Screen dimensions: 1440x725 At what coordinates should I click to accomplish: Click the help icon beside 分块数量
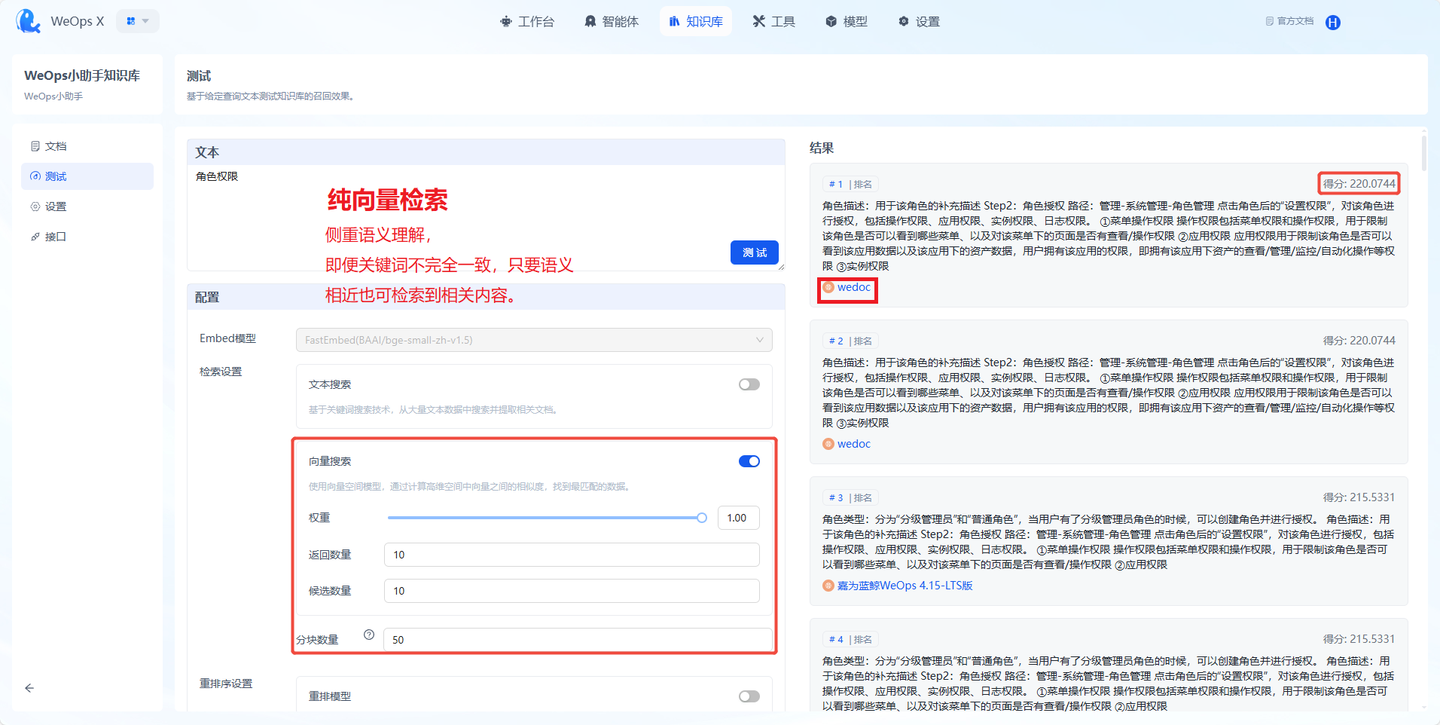tap(369, 635)
